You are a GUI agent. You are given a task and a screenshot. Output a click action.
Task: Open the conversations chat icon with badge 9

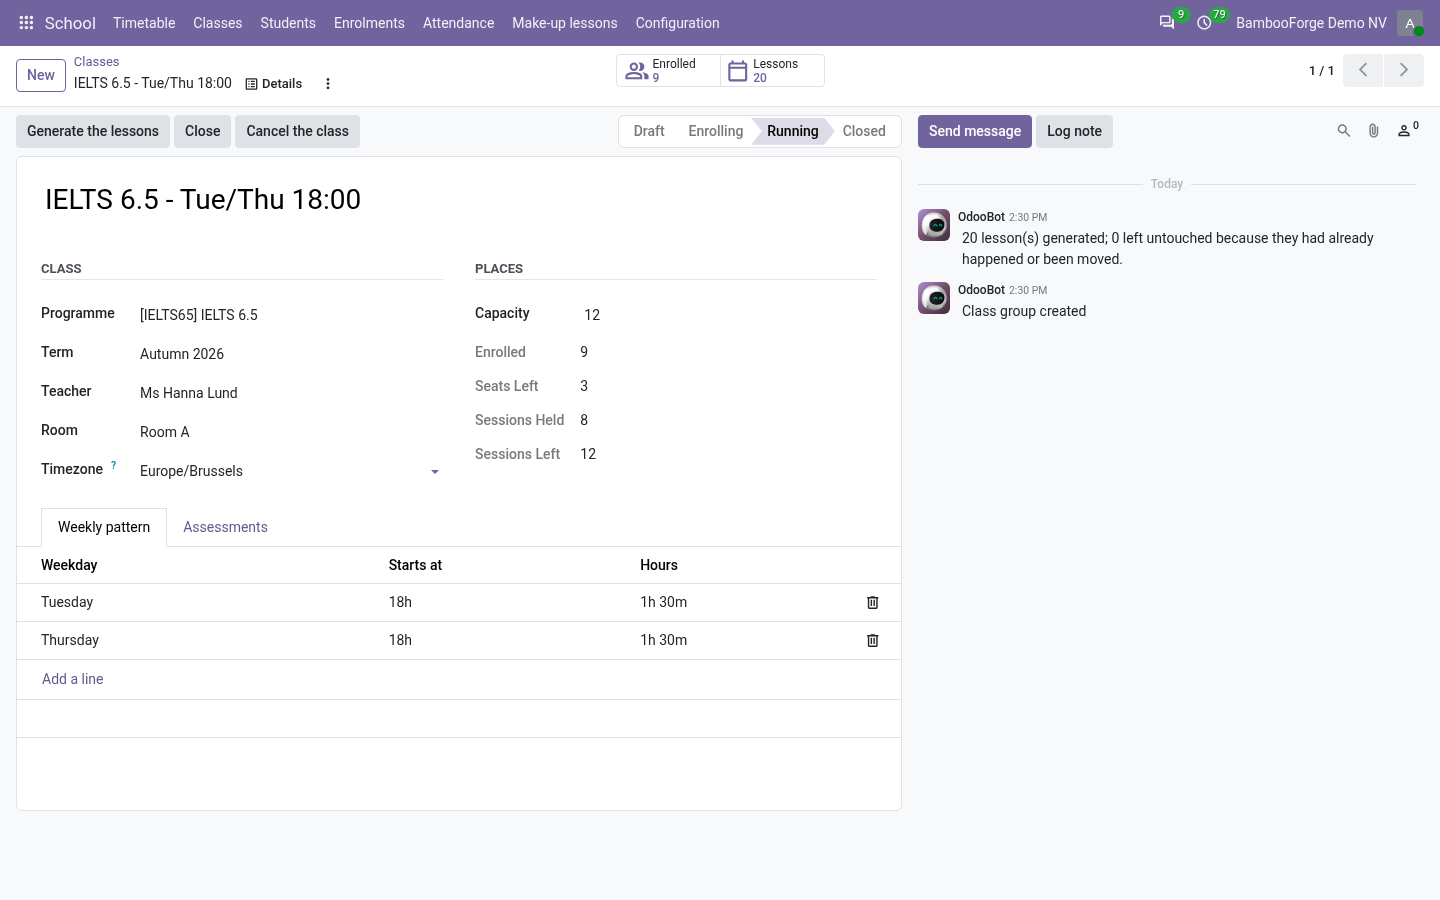[x=1167, y=23]
